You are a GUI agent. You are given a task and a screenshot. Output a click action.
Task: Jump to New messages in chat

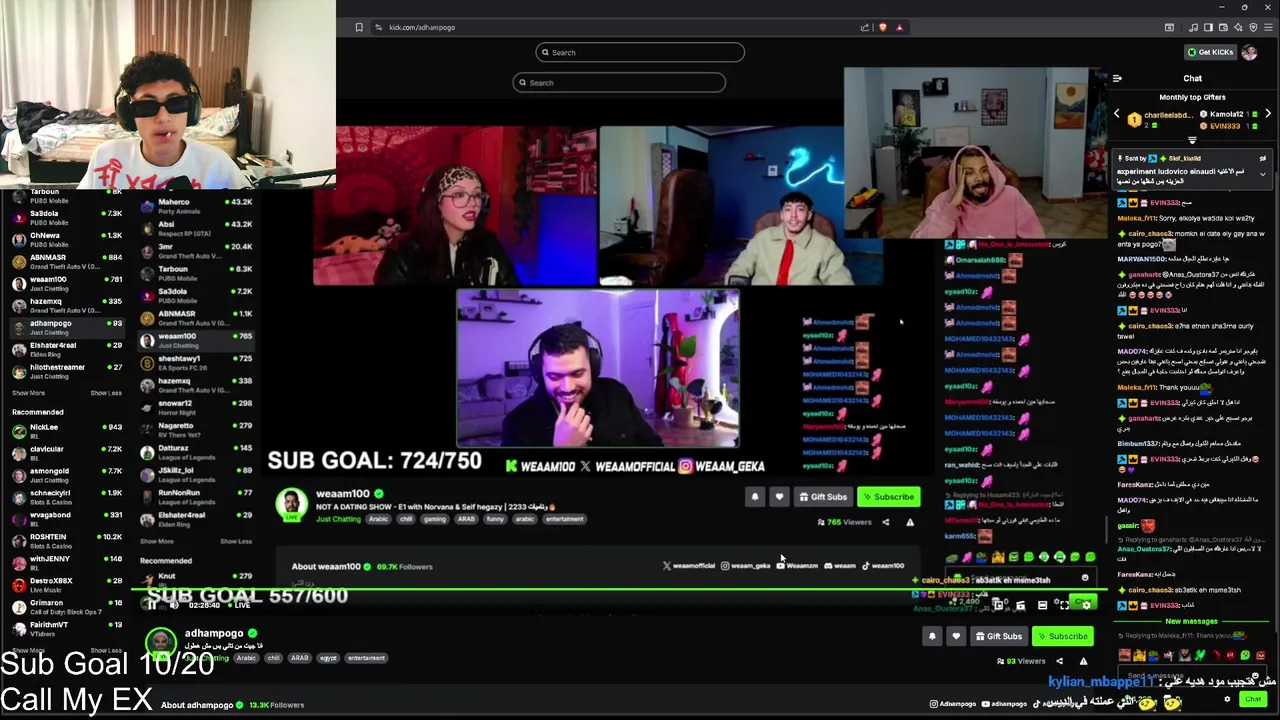point(1192,621)
